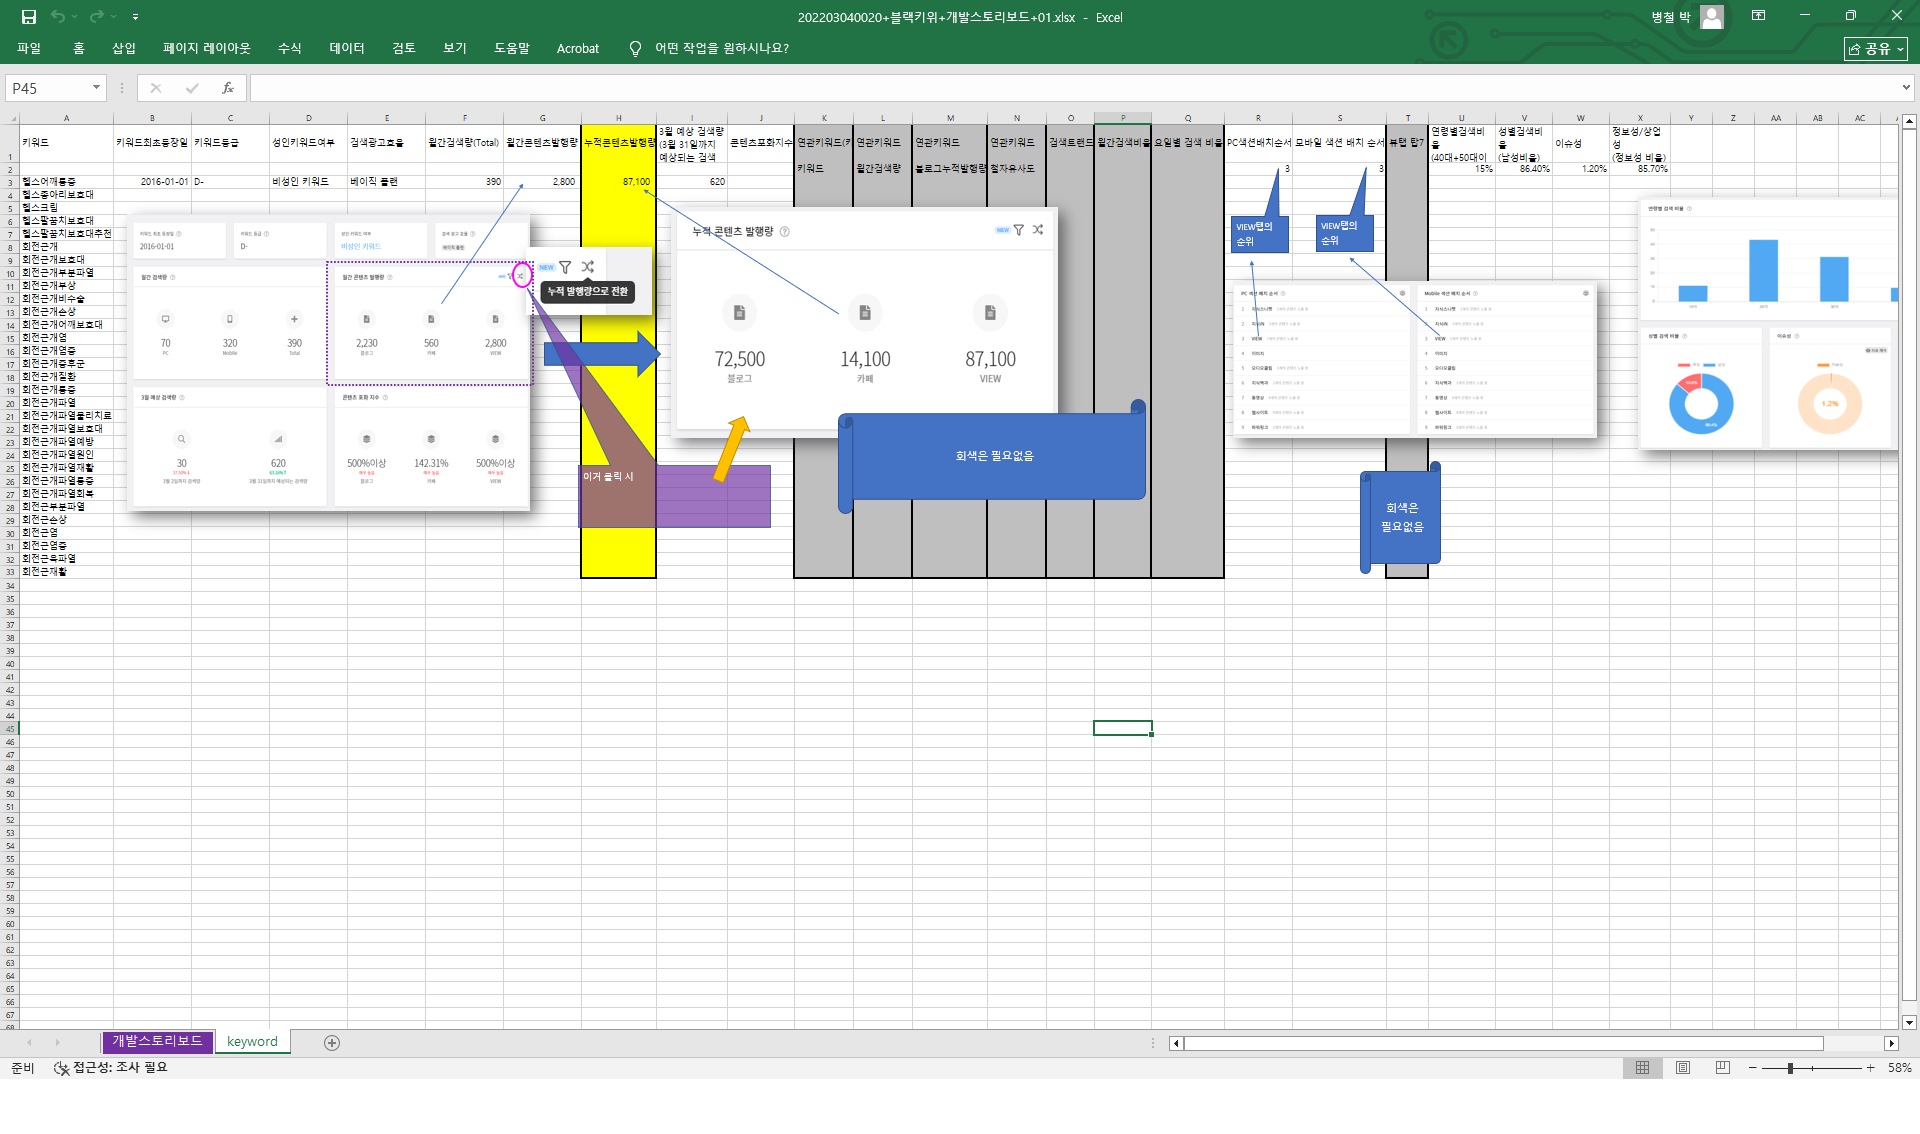The image size is (1920, 1134).
Task: Click the Insert Function fx icon
Action: click(x=228, y=88)
